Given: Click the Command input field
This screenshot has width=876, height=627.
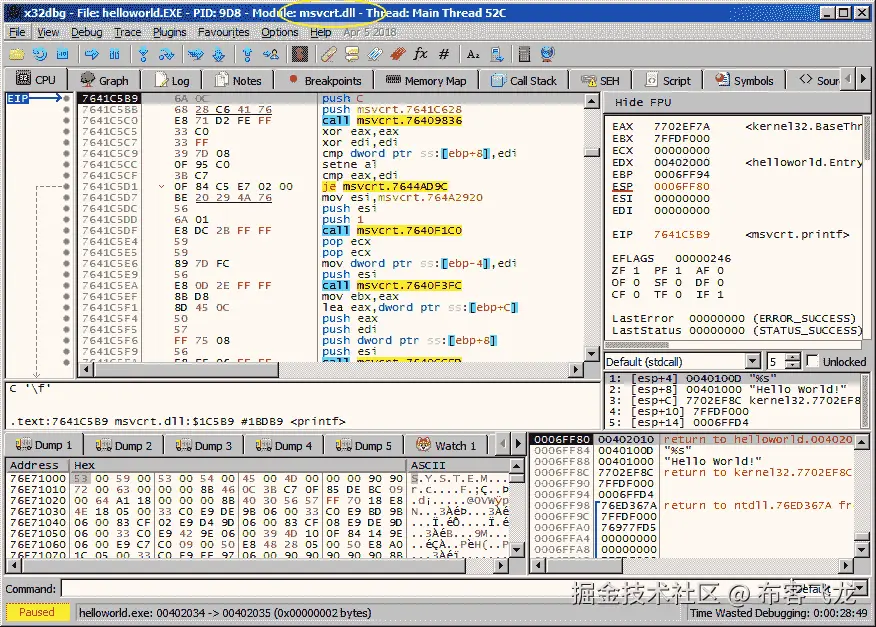Looking at the screenshot, I should [x=400, y=589].
